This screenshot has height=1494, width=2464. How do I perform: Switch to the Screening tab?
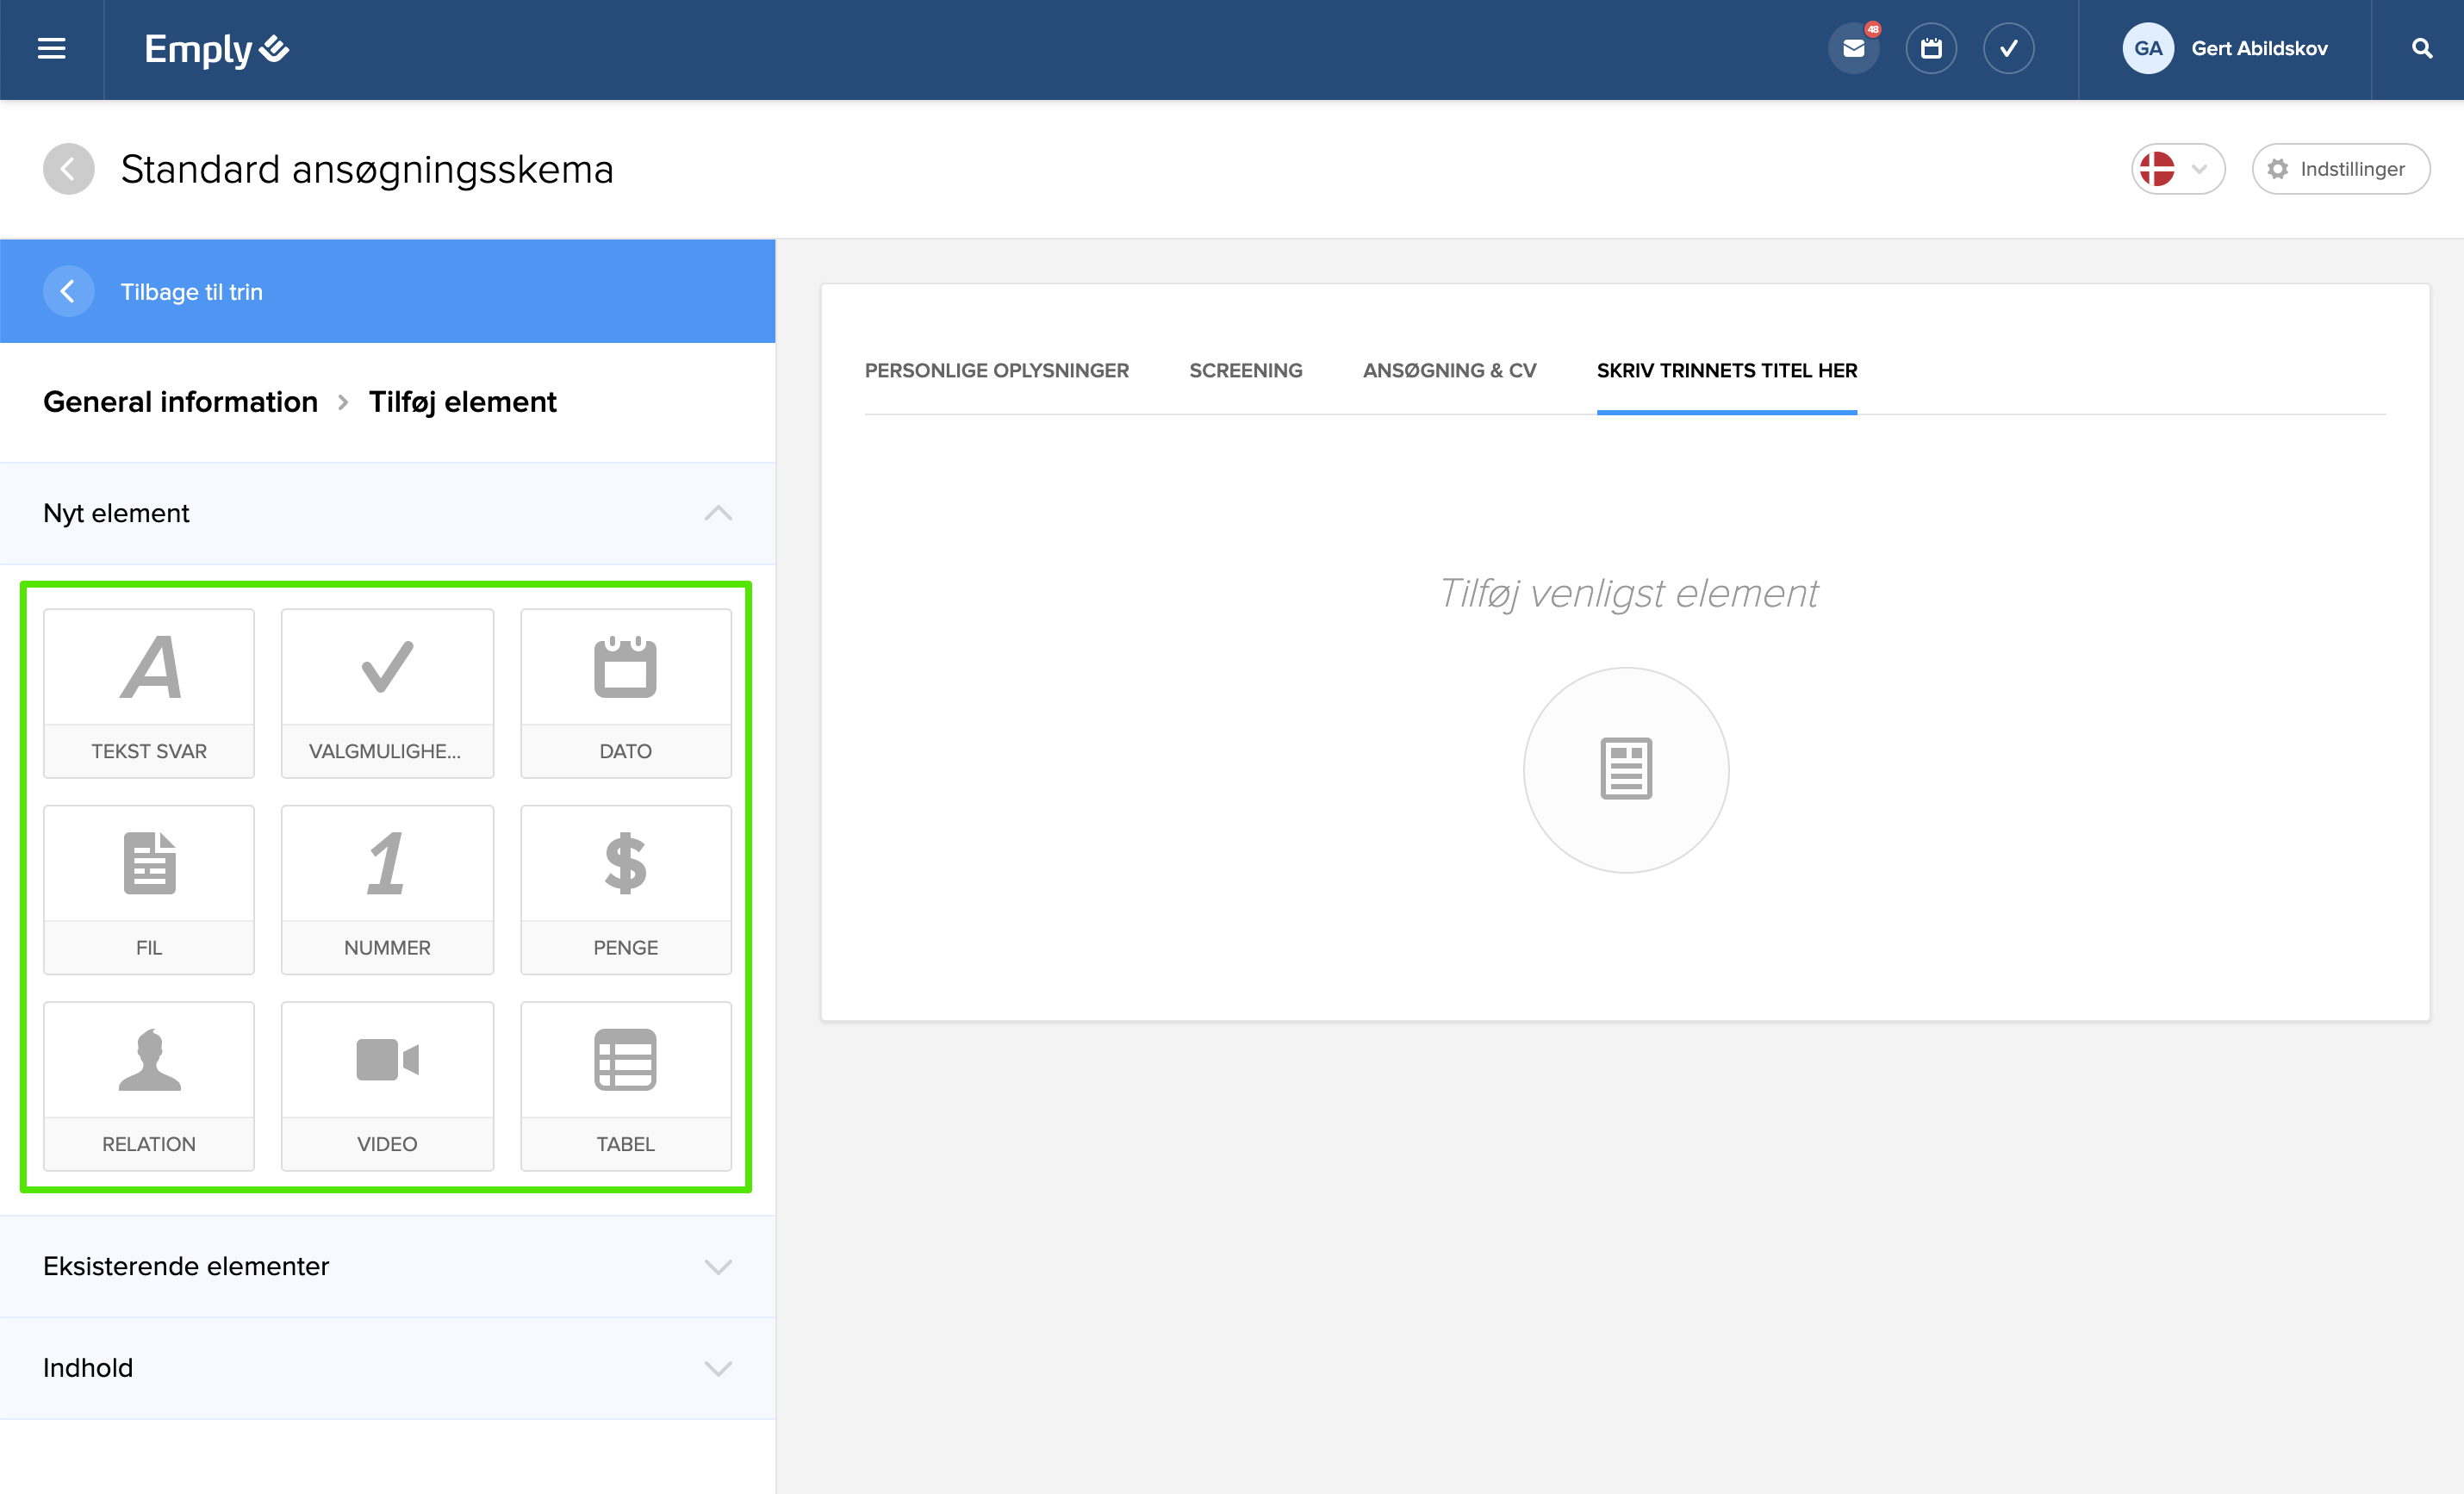(1245, 370)
